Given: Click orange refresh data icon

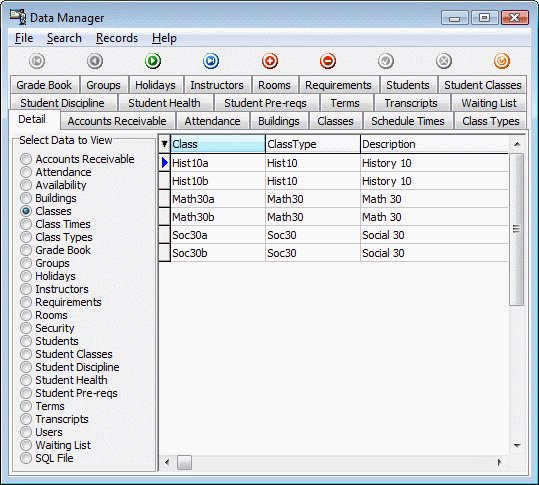Looking at the screenshot, I should (x=502, y=62).
